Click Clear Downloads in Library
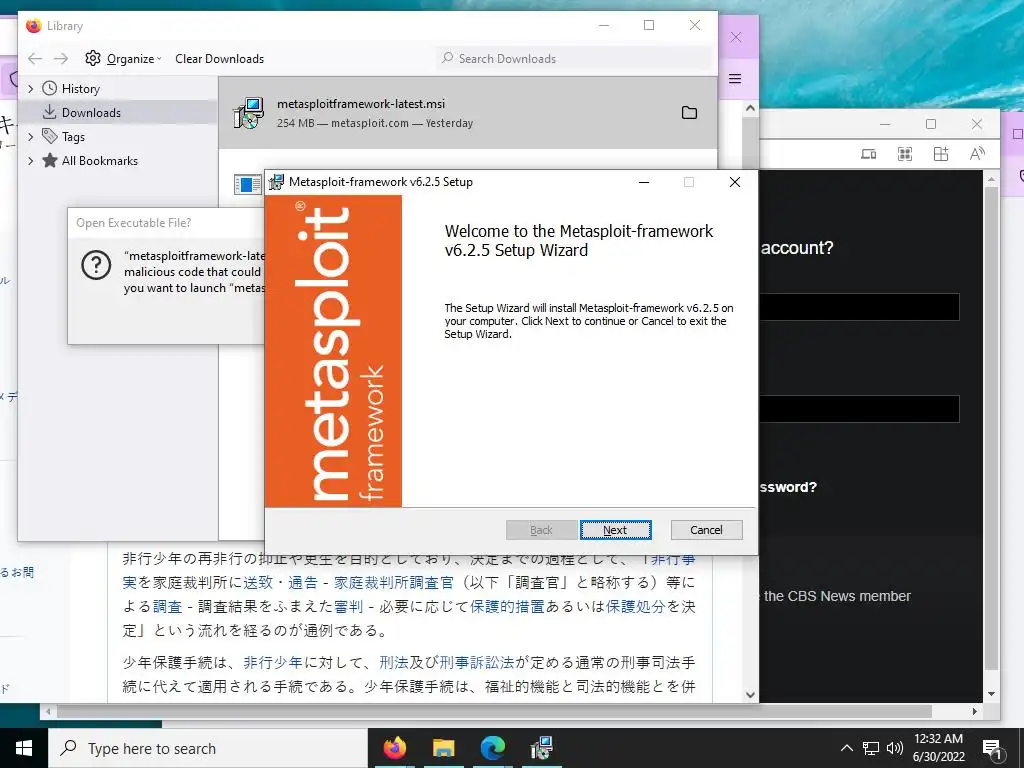The height and width of the screenshot is (768, 1024). [219, 59]
